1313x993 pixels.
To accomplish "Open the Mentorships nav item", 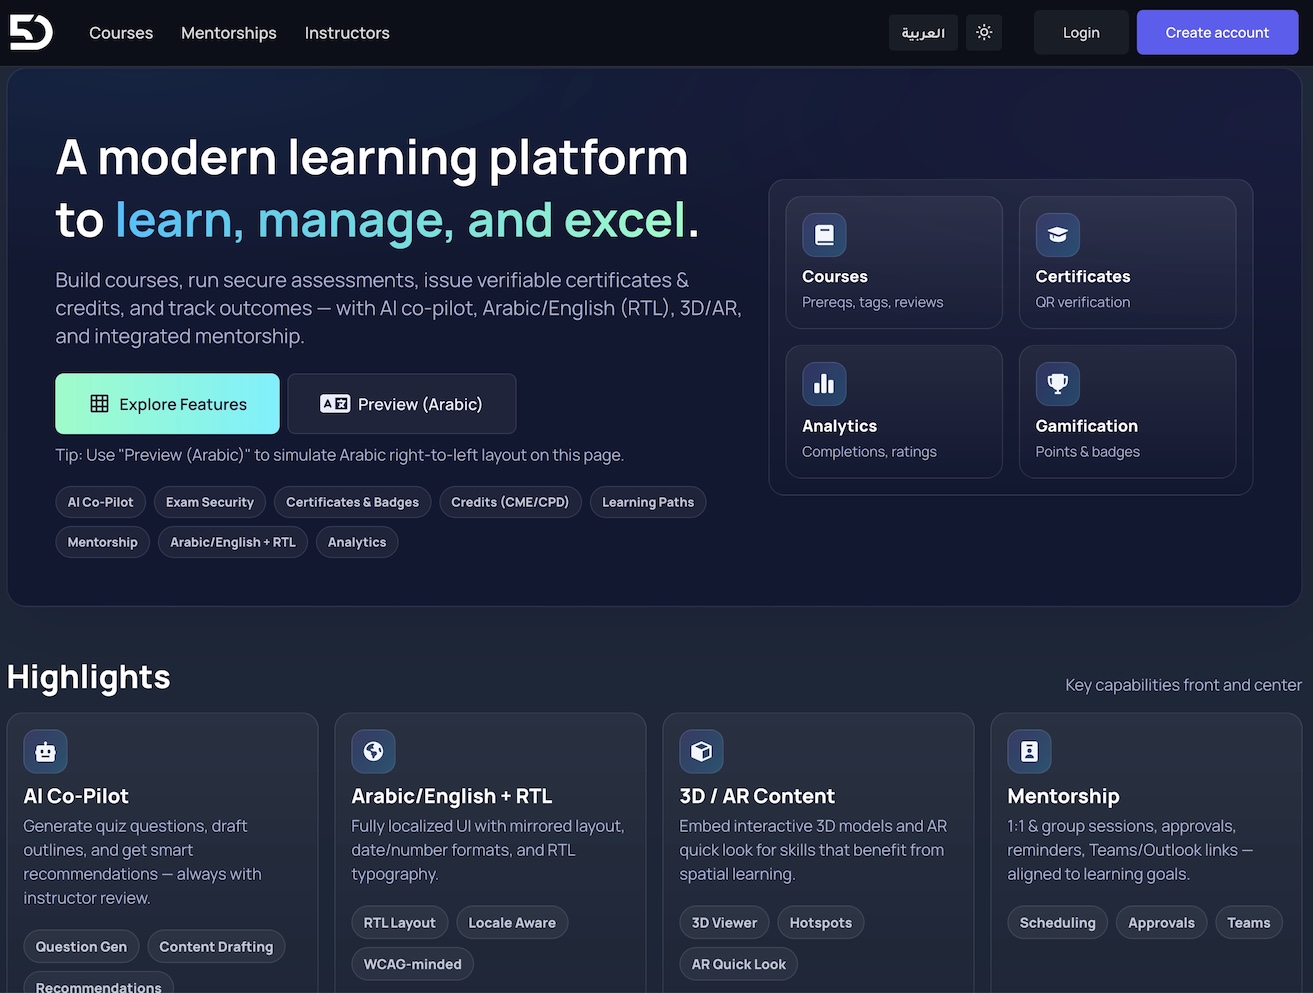I will (x=229, y=33).
